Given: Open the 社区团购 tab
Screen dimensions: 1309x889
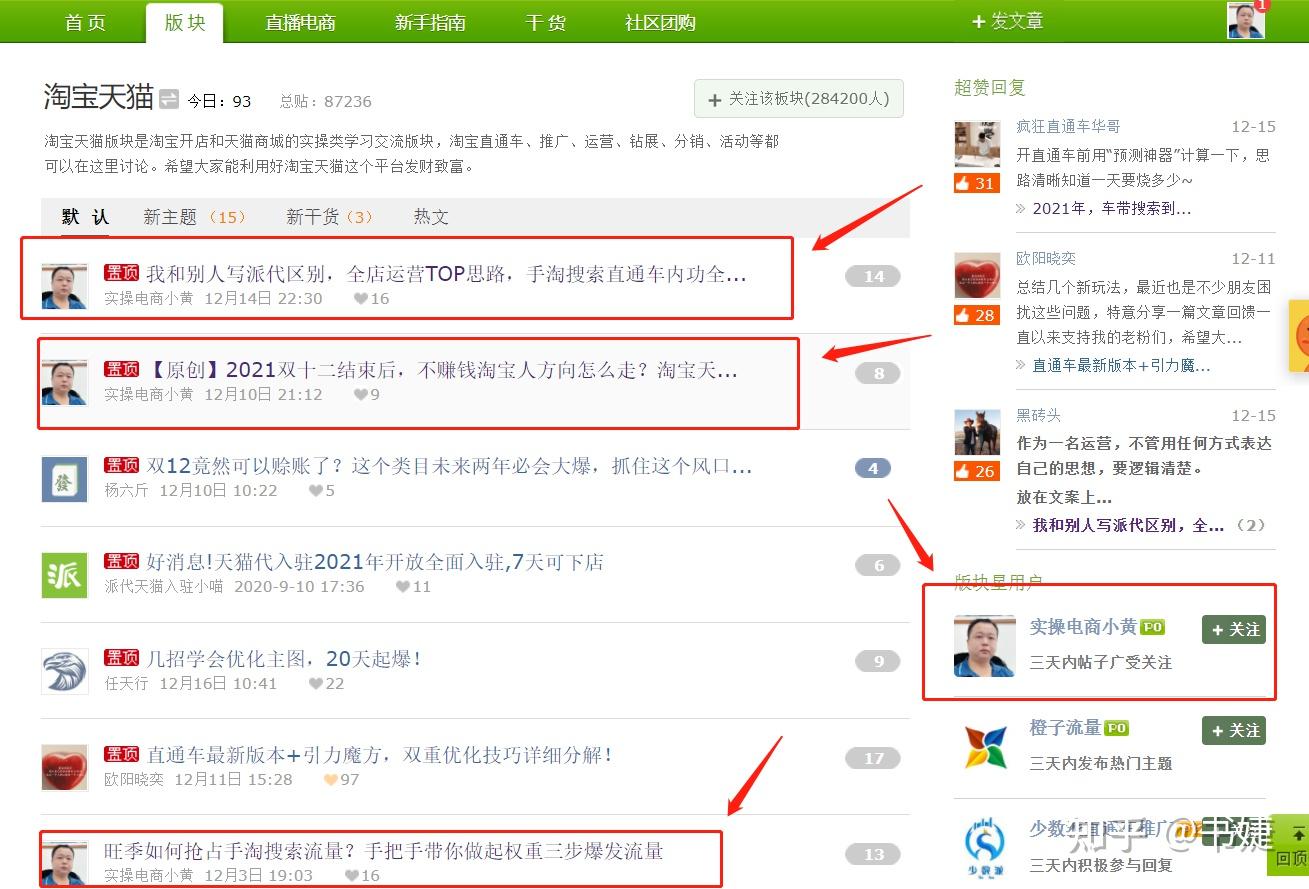Looking at the screenshot, I should pyautogui.click(x=660, y=22).
